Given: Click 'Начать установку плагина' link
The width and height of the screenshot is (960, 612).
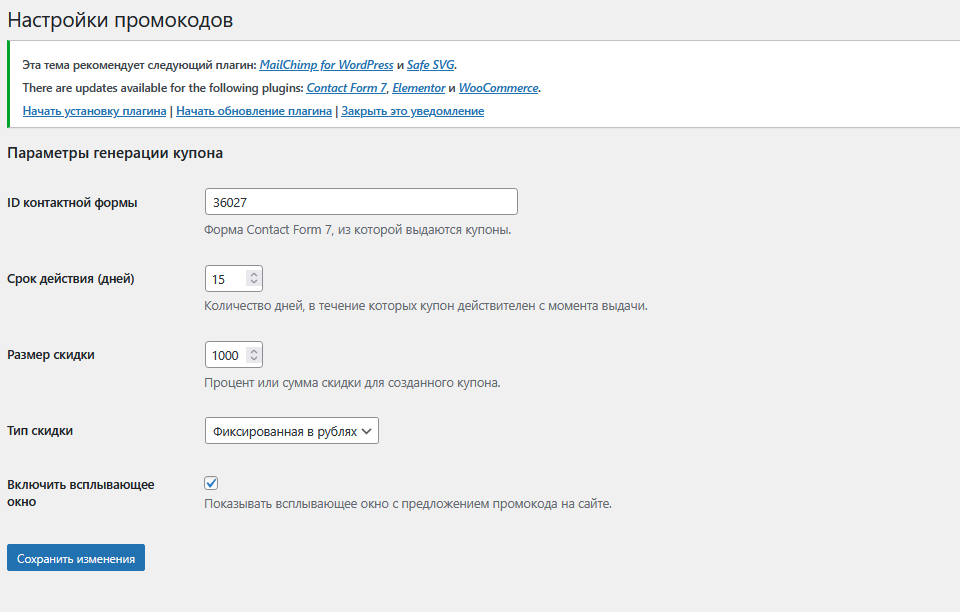Looking at the screenshot, I should point(94,111).
